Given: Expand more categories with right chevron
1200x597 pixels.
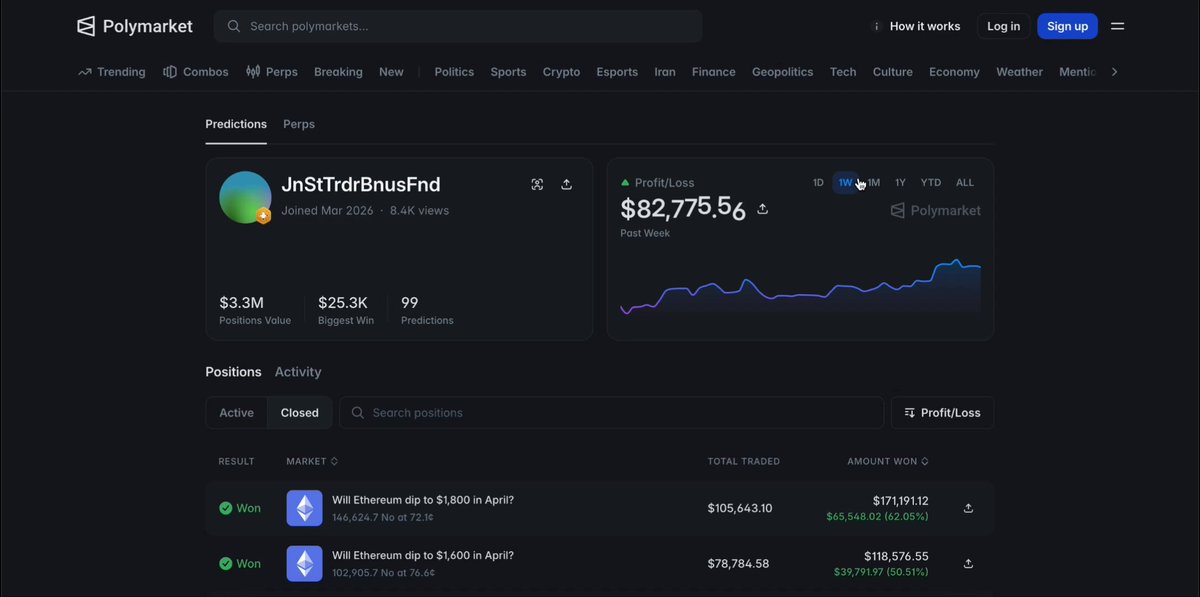Looking at the screenshot, I should click(x=1115, y=72).
